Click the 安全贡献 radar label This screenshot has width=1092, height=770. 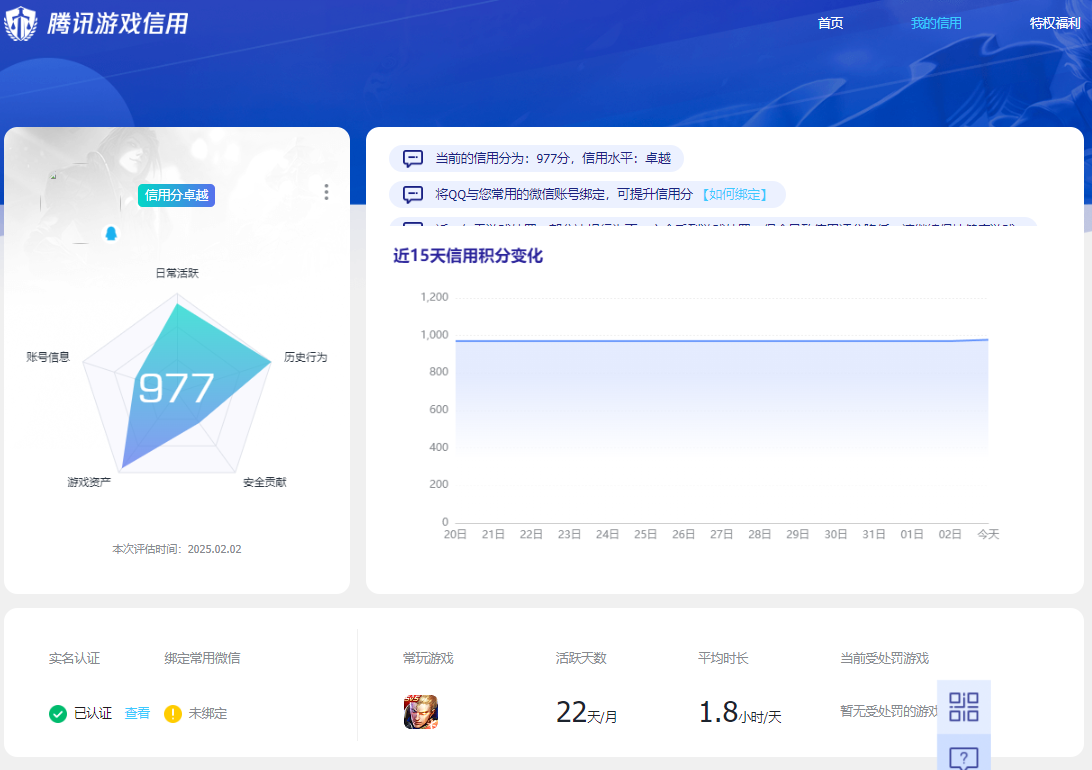pyautogui.click(x=265, y=482)
